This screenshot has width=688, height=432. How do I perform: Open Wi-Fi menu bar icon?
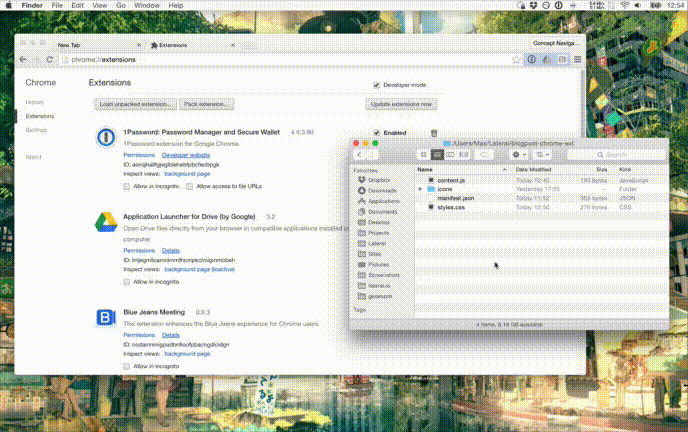(624, 5)
